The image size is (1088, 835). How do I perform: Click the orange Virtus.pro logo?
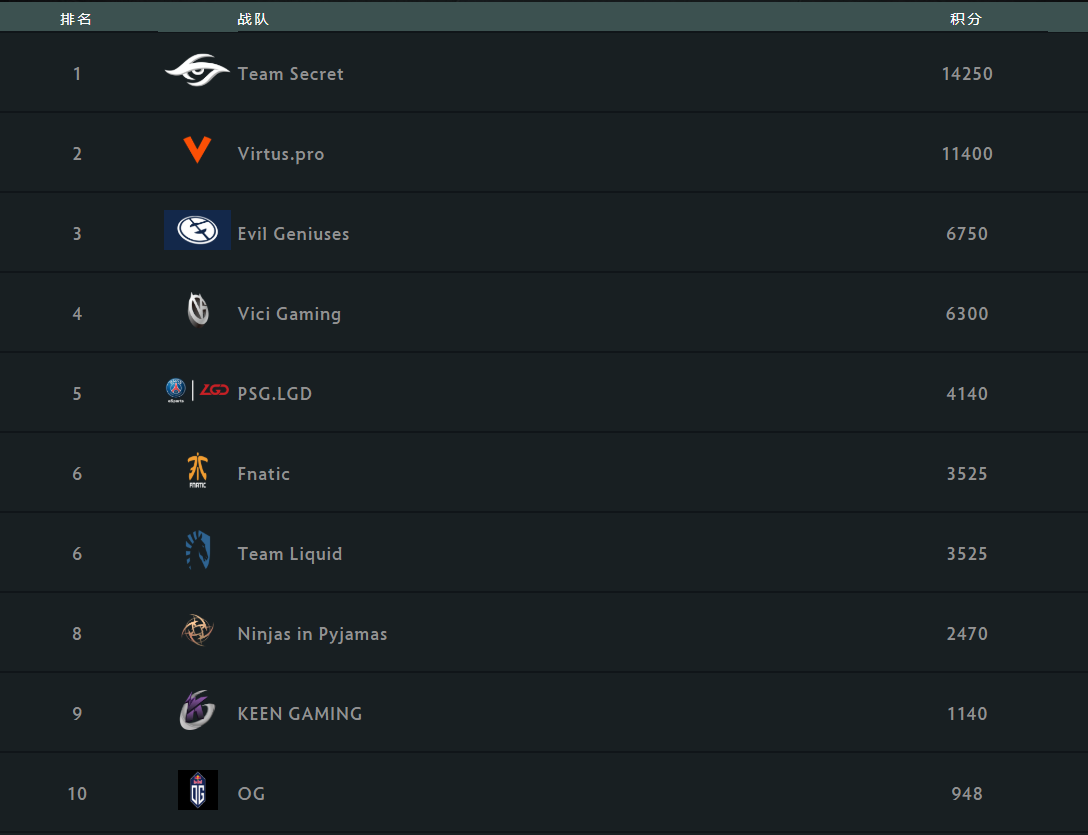click(x=197, y=150)
